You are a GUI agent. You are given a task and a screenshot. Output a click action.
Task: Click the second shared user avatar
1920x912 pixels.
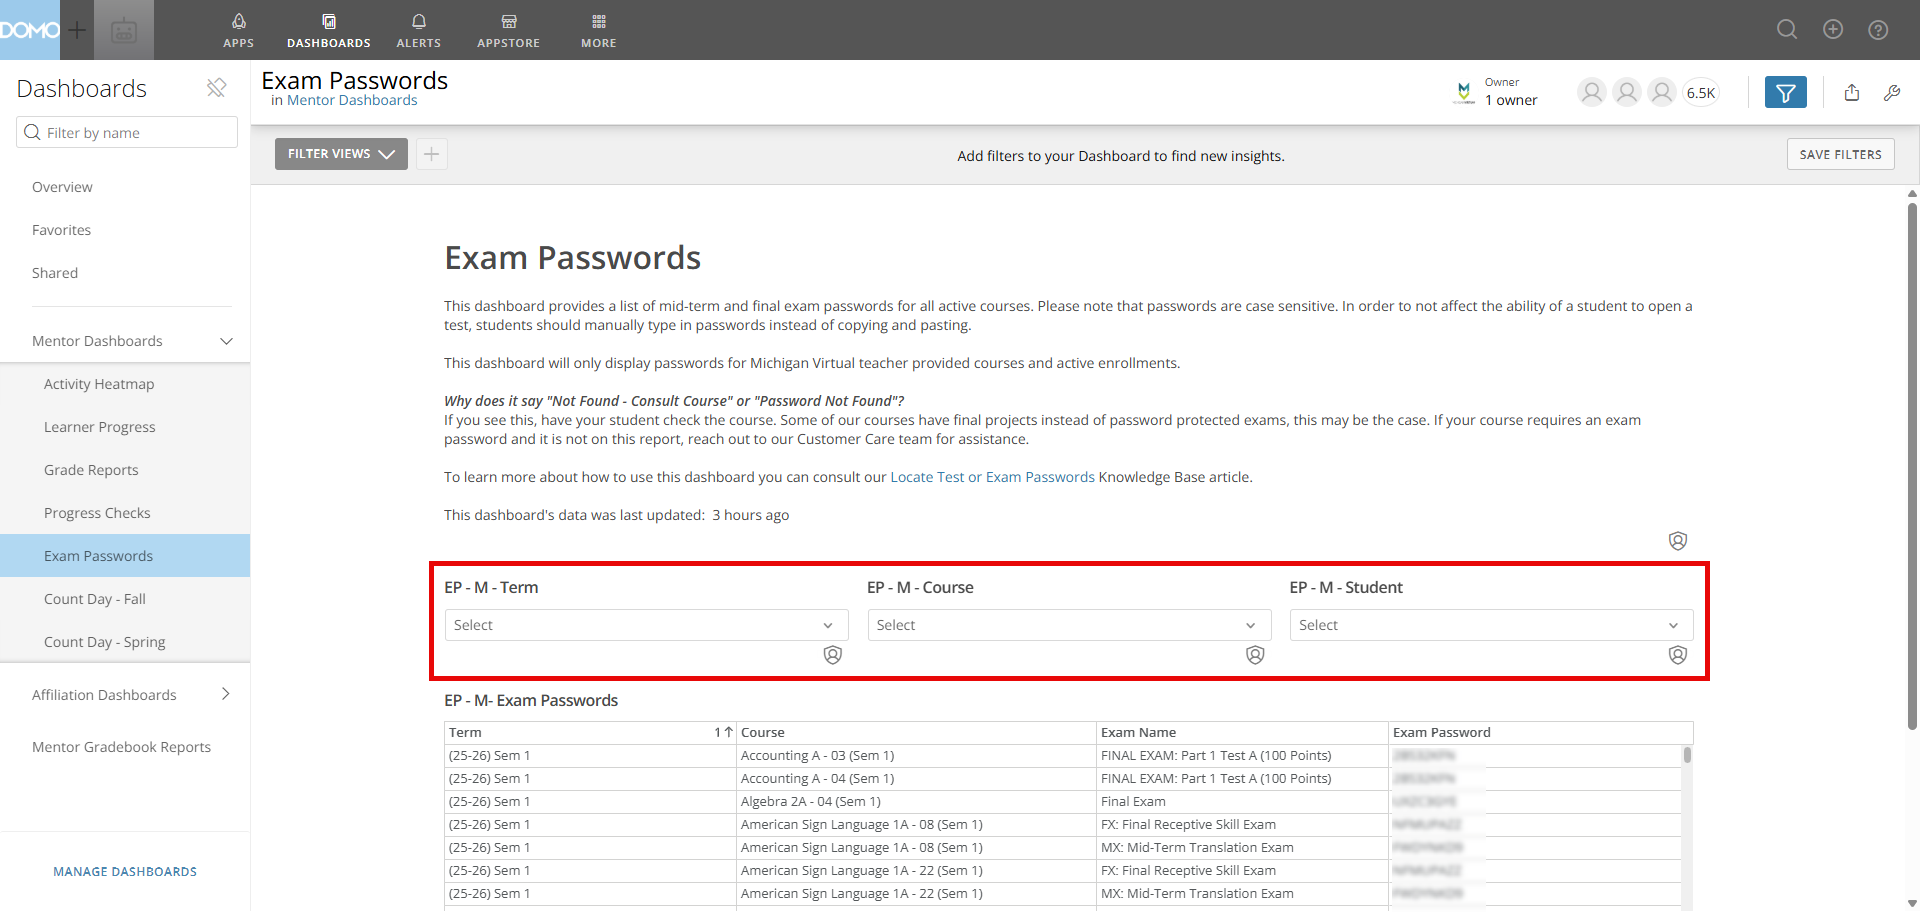click(1627, 93)
